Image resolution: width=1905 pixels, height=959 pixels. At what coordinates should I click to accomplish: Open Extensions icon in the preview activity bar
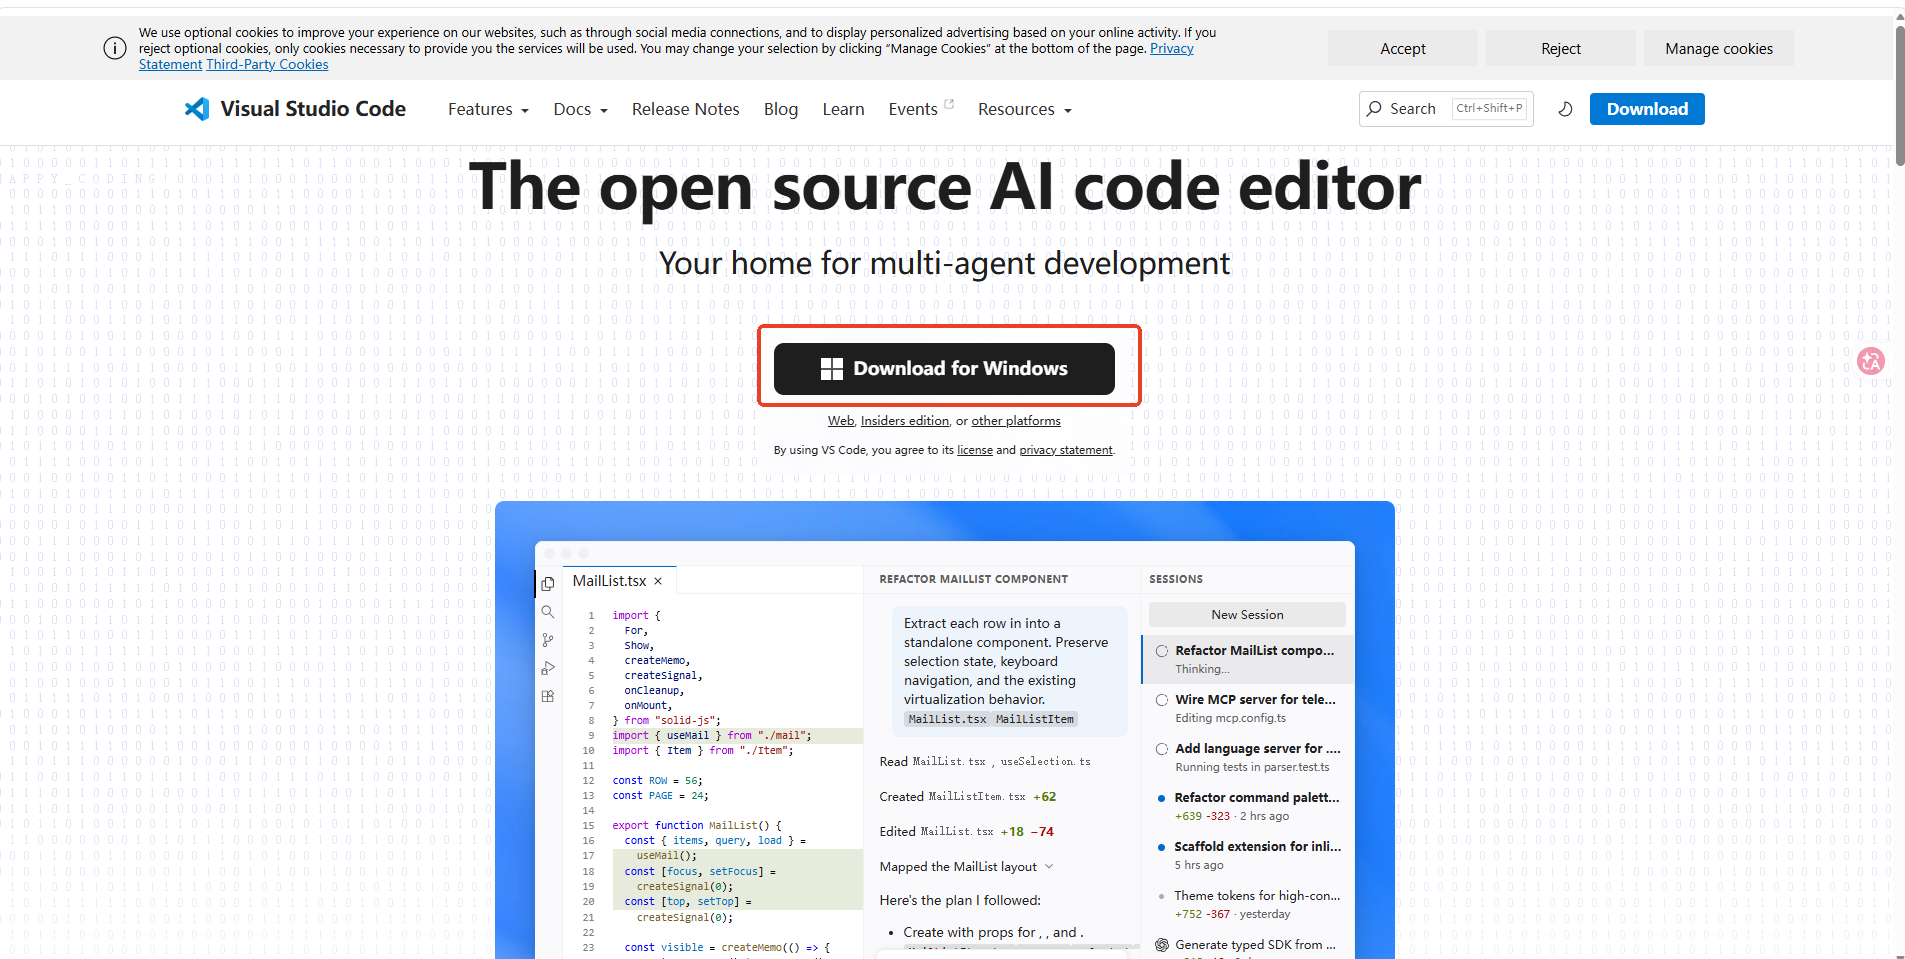[x=548, y=696]
